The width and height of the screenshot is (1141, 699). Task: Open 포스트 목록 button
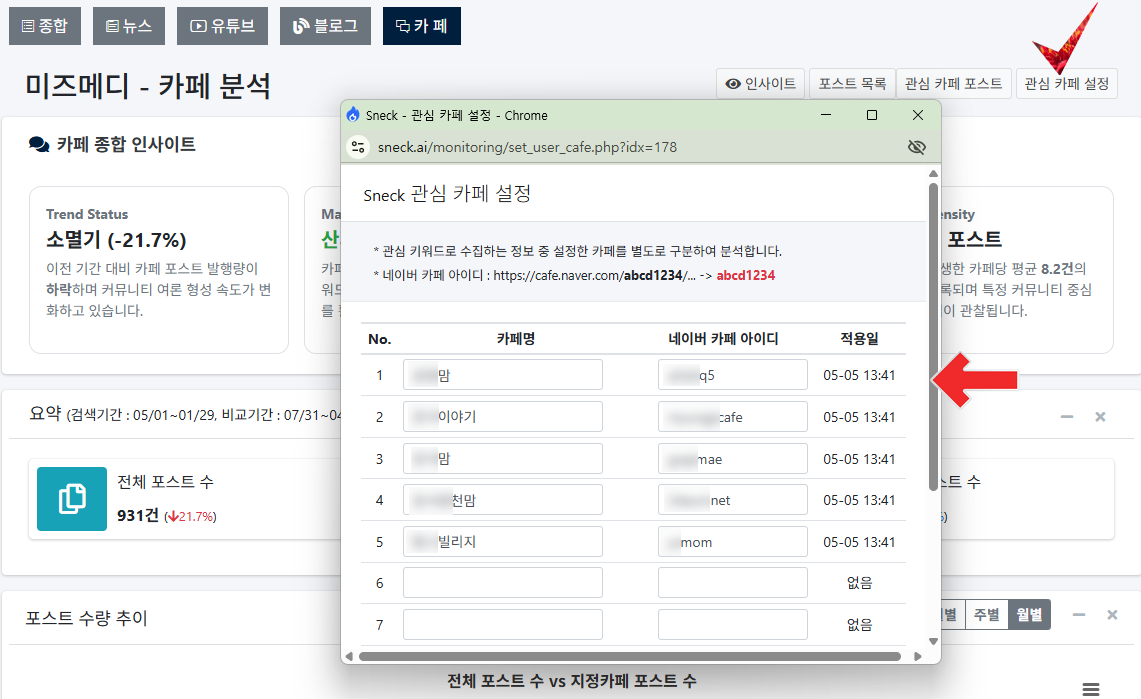coord(852,84)
